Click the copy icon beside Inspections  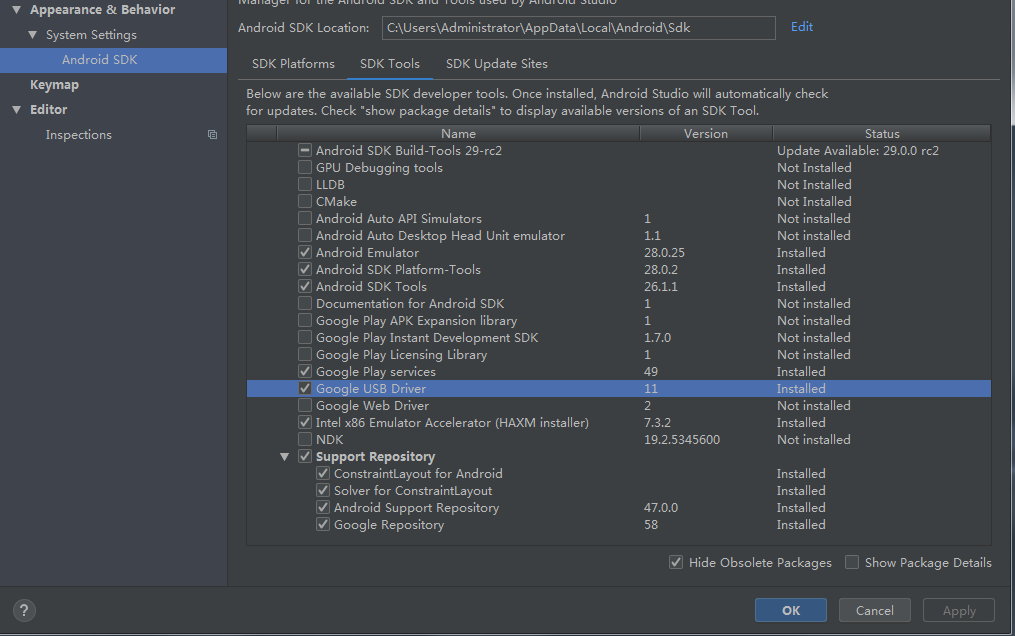pyautogui.click(x=211, y=133)
